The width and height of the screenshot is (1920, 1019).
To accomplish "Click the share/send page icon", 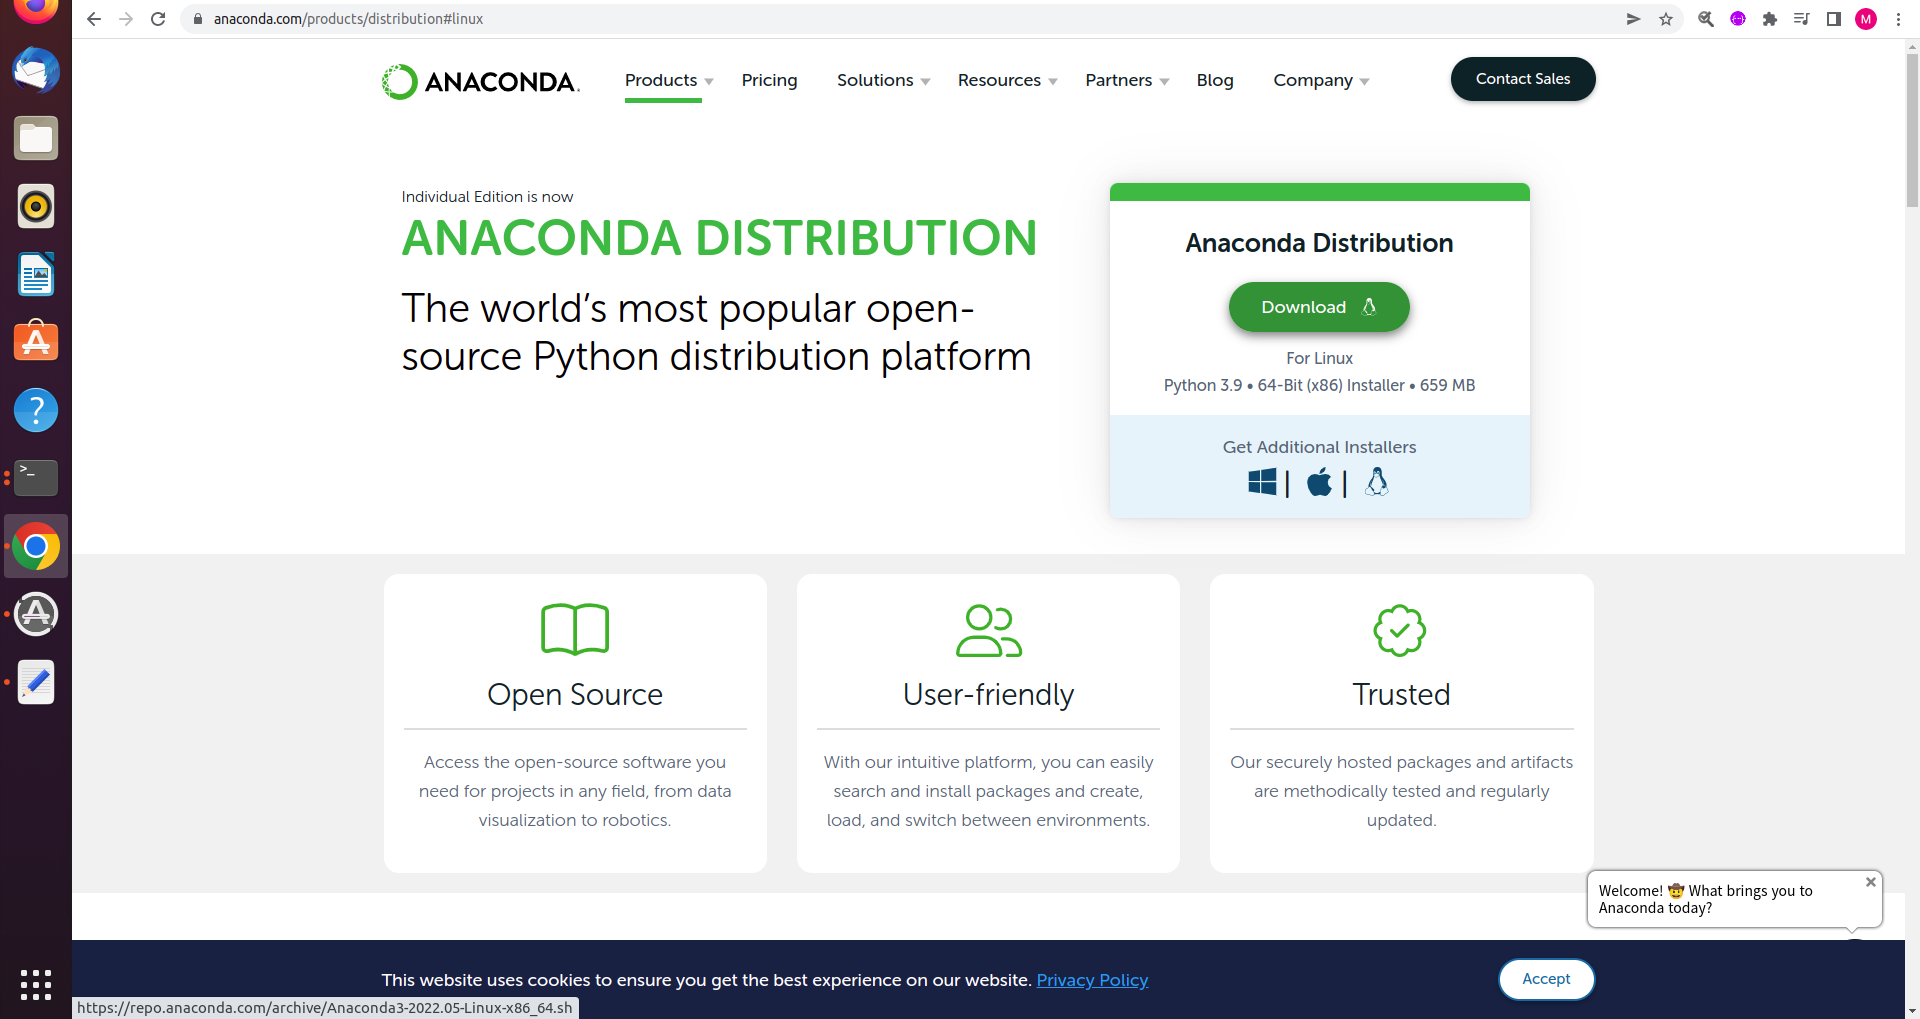I will click(1634, 19).
